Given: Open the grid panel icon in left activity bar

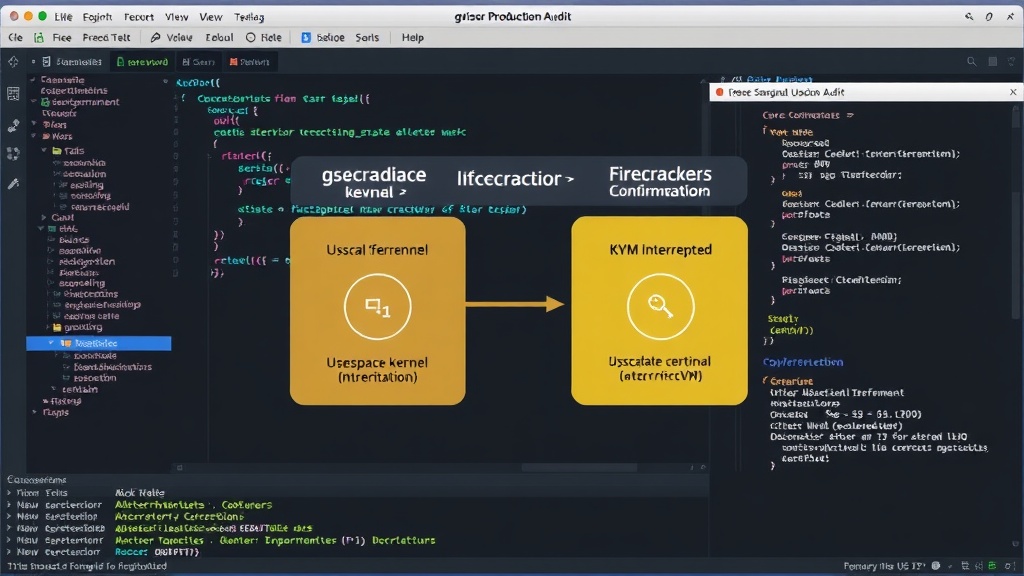Looking at the screenshot, I should [x=13, y=93].
